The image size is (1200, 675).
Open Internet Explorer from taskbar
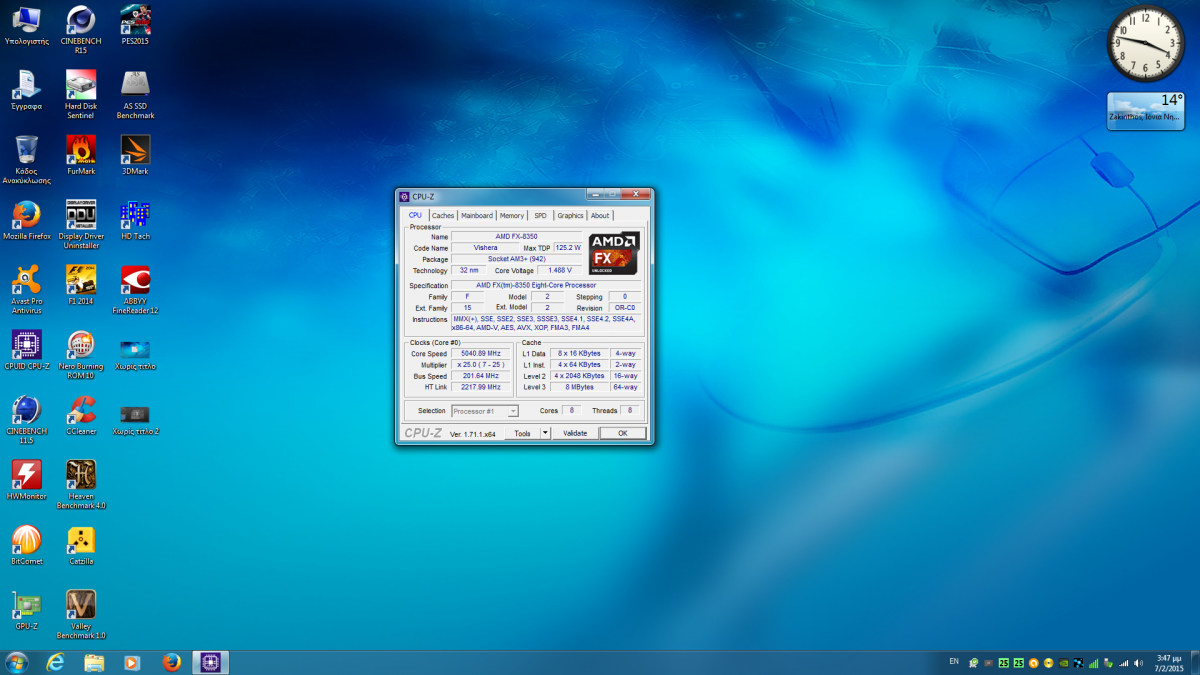[55, 662]
